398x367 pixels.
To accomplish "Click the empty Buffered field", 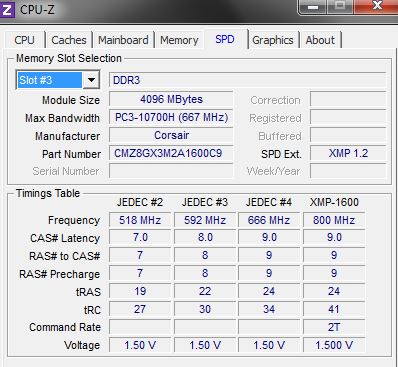I will [x=348, y=135].
